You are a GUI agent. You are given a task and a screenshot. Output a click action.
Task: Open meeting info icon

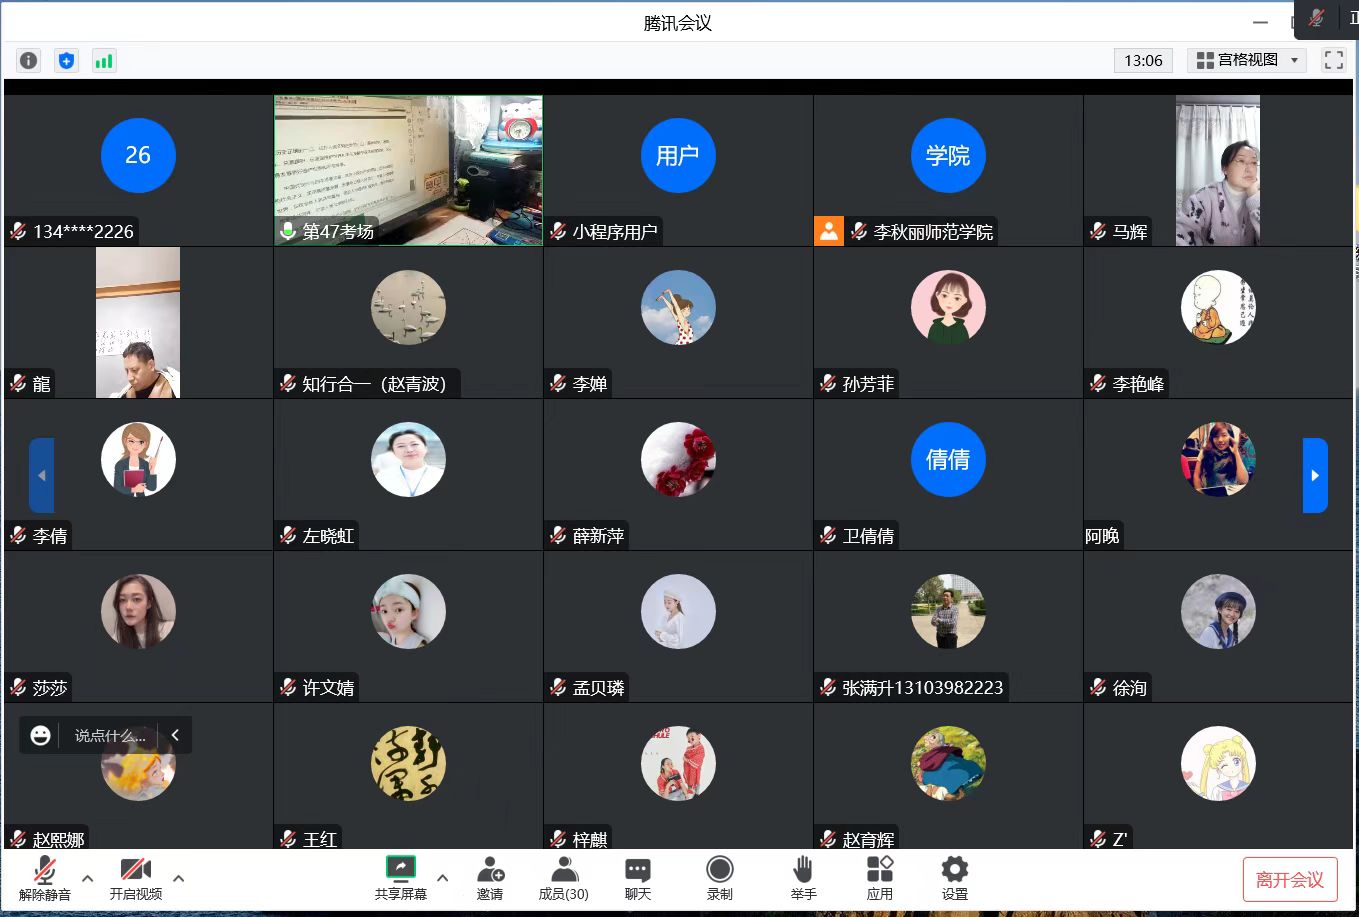29,61
